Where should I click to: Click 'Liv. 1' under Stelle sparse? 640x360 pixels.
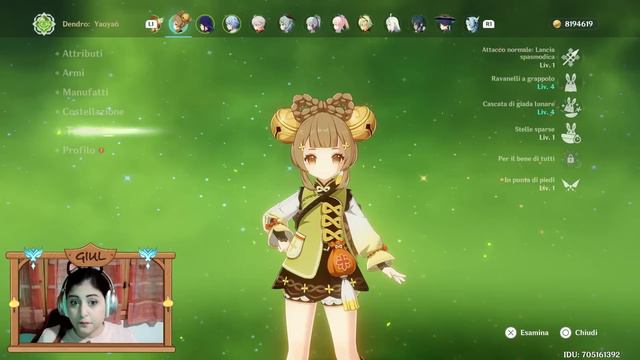(x=547, y=137)
